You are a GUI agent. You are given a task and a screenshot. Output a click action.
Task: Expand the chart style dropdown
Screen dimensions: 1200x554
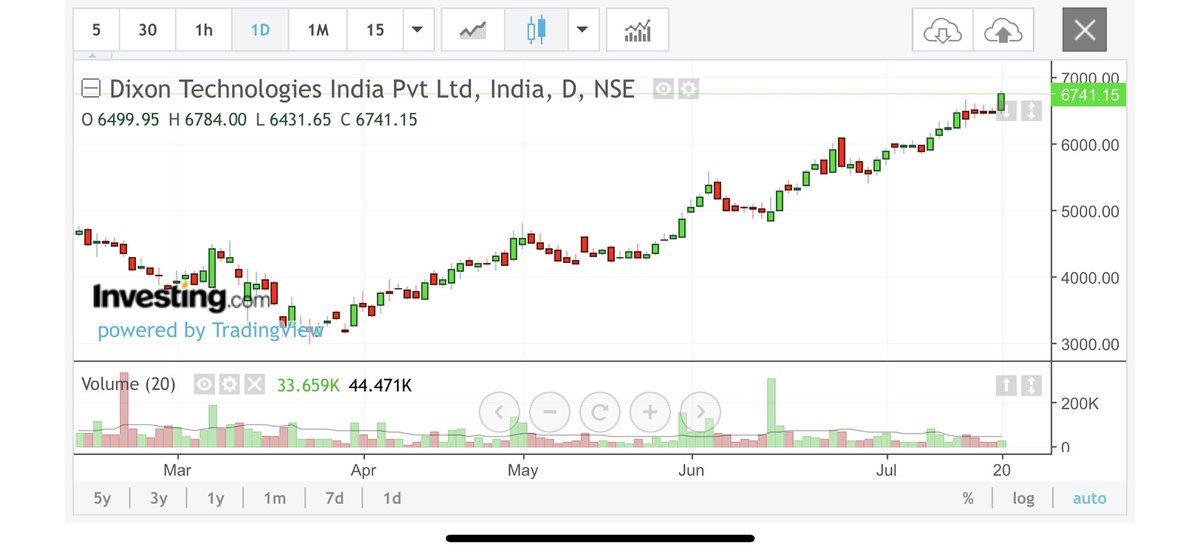[583, 30]
